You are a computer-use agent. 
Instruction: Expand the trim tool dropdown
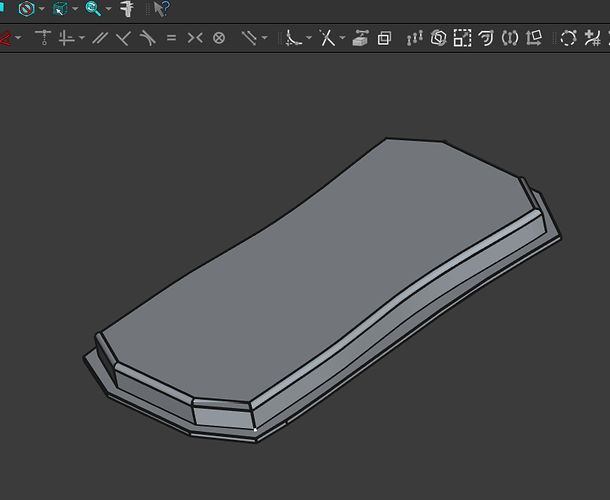click(342, 38)
